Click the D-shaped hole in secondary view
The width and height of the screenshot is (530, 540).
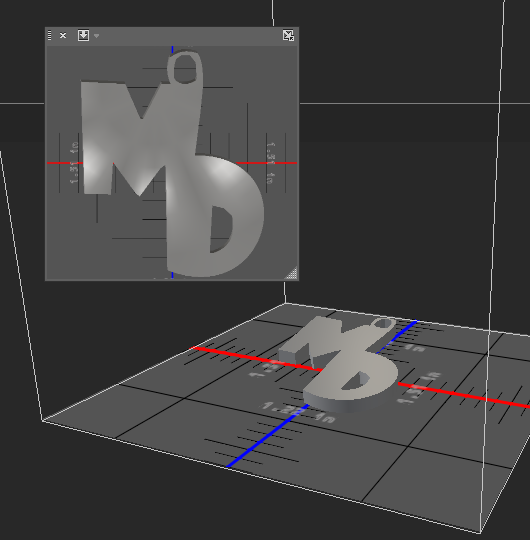[221, 229]
